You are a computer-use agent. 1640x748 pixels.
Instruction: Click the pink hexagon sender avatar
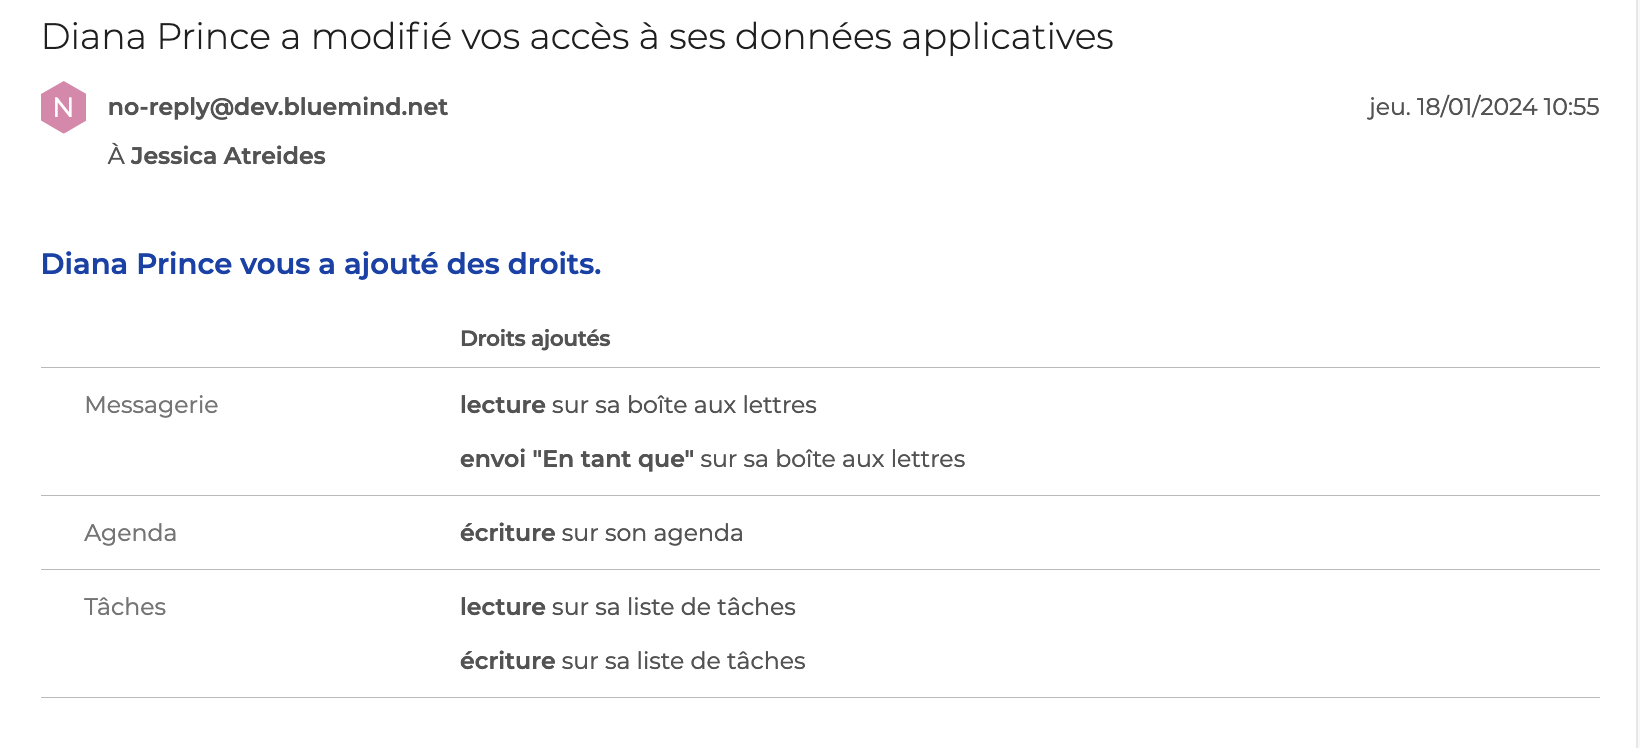(63, 107)
